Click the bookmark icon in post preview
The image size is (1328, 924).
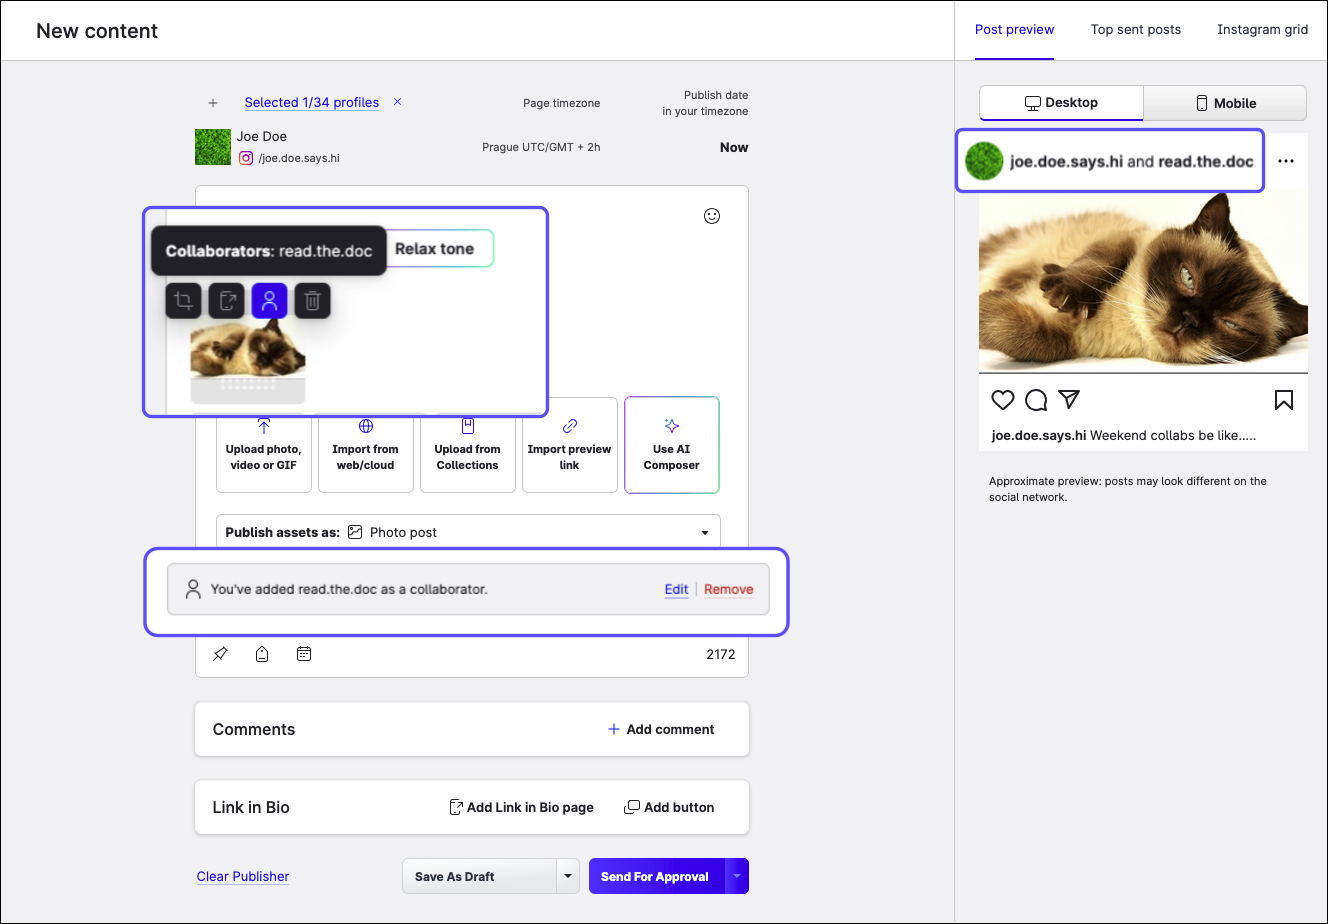click(x=1284, y=400)
